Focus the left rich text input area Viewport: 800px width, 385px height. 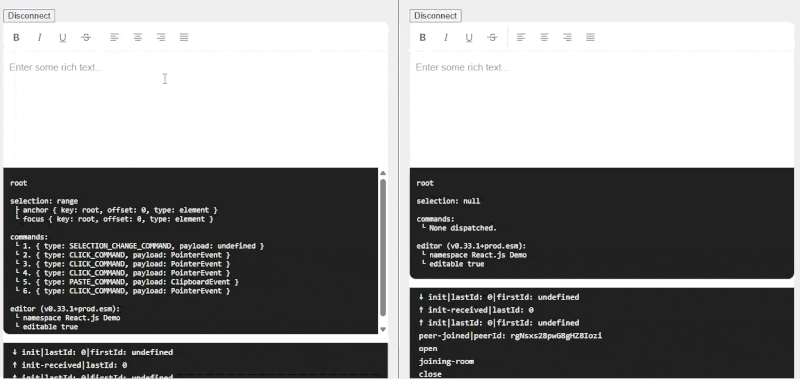point(195,110)
